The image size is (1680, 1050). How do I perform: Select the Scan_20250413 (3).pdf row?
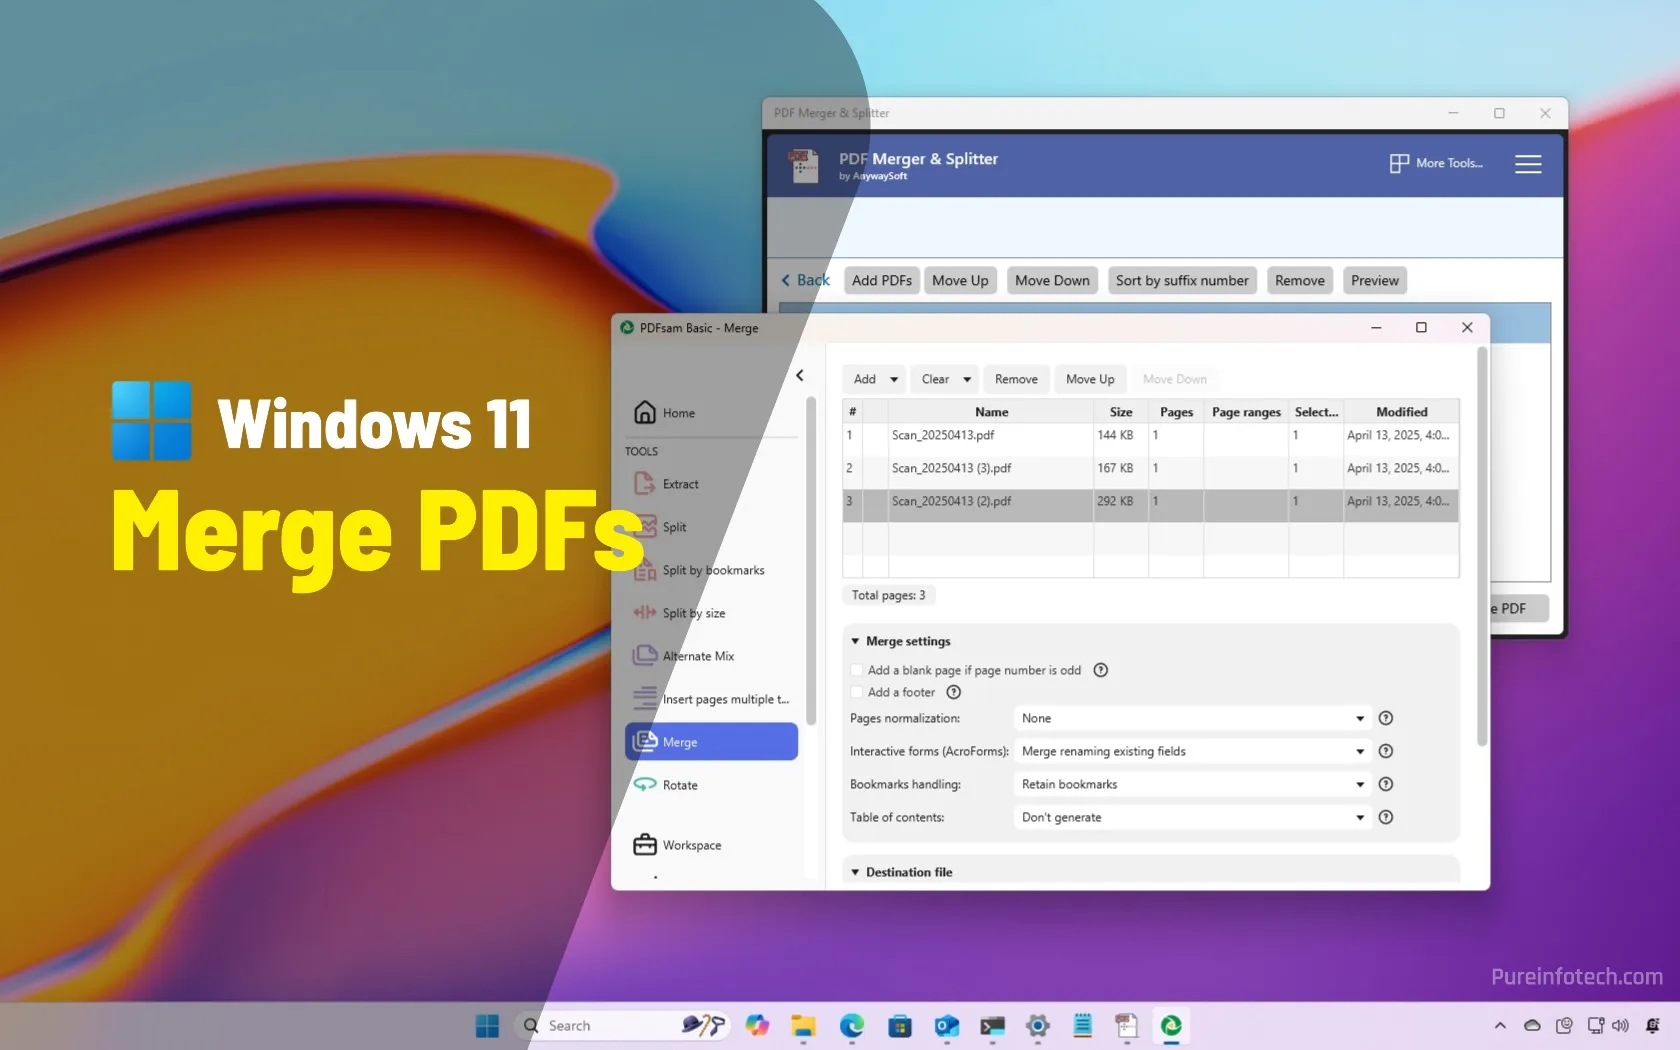click(x=951, y=468)
